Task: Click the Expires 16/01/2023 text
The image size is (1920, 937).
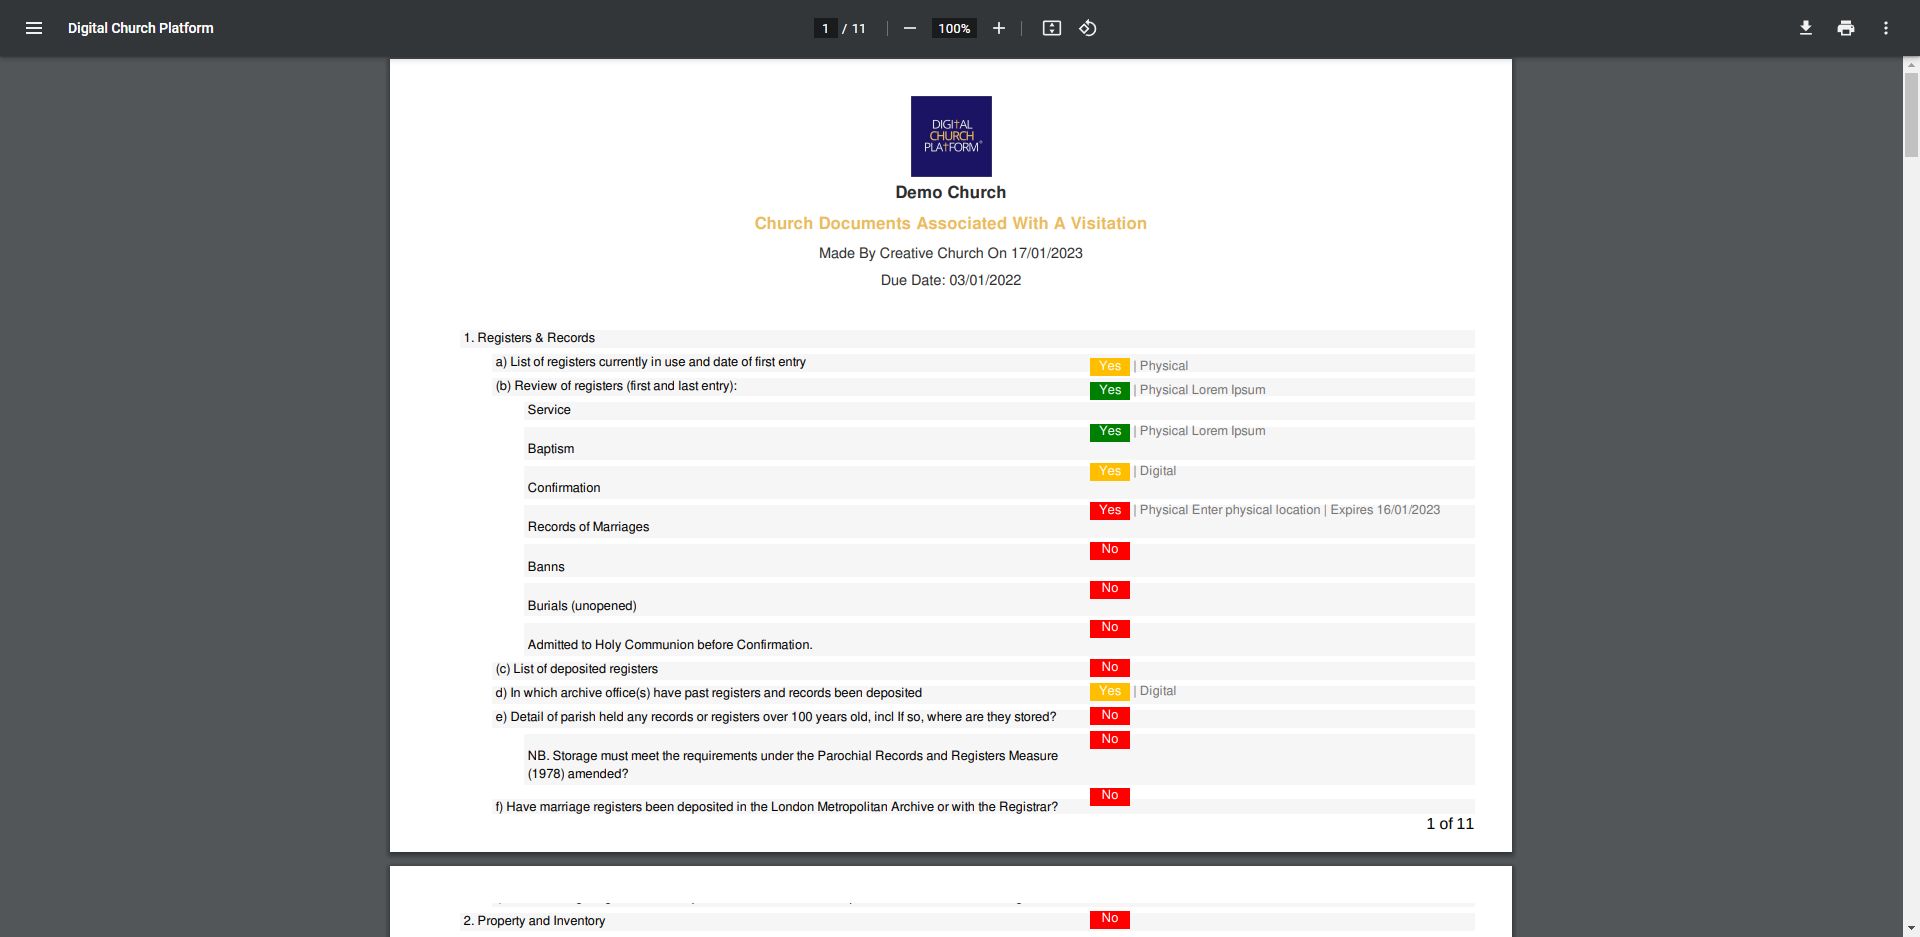Action: [x=1385, y=510]
